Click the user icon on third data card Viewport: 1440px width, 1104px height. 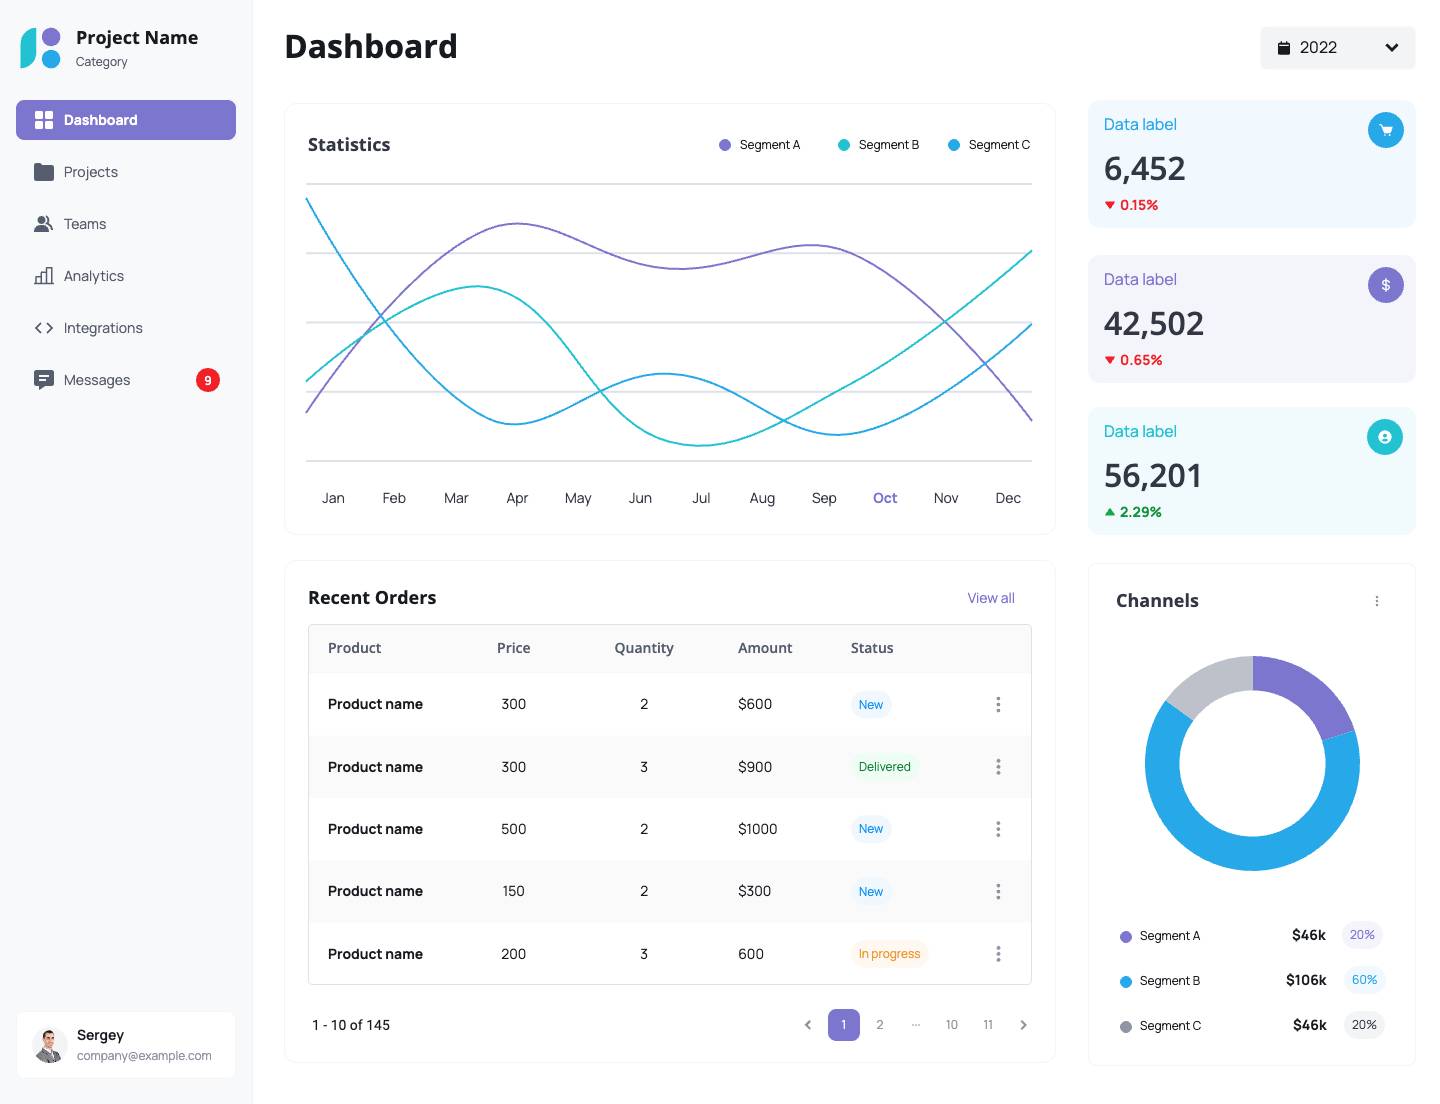1384,437
